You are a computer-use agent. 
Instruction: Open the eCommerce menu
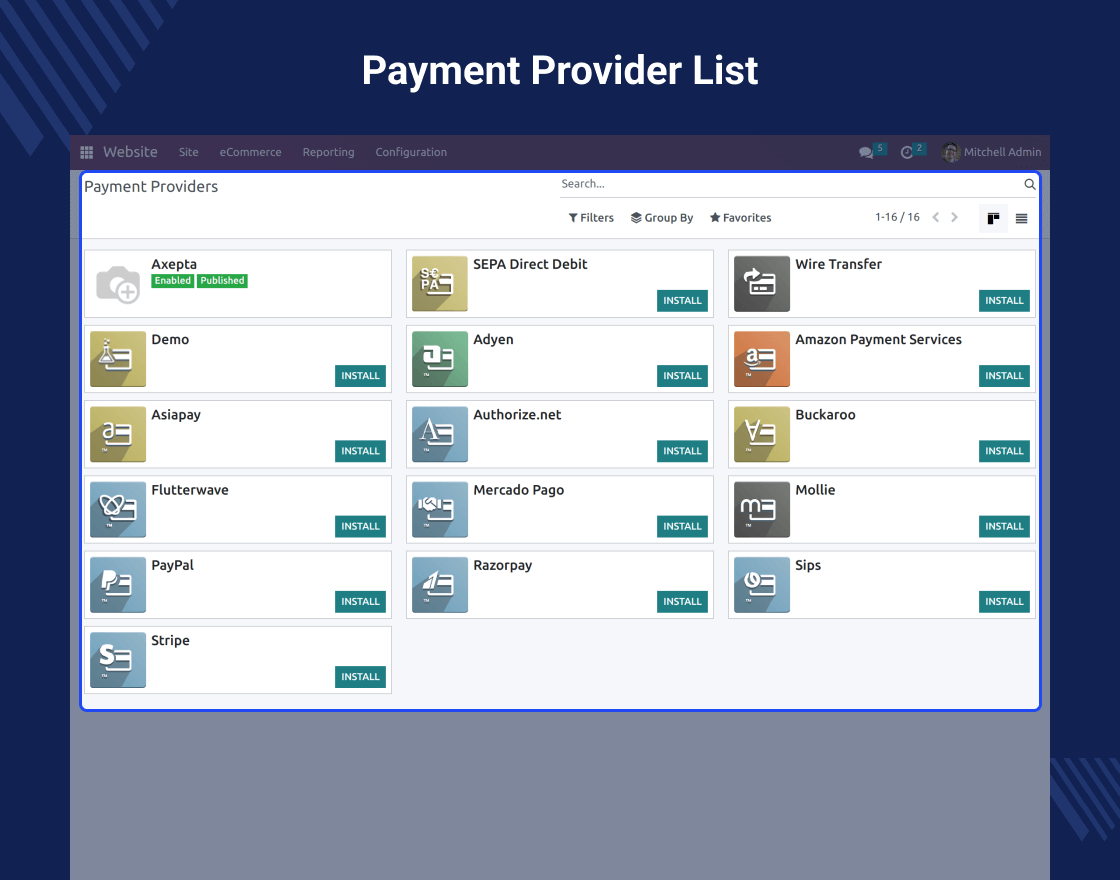click(250, 152)
